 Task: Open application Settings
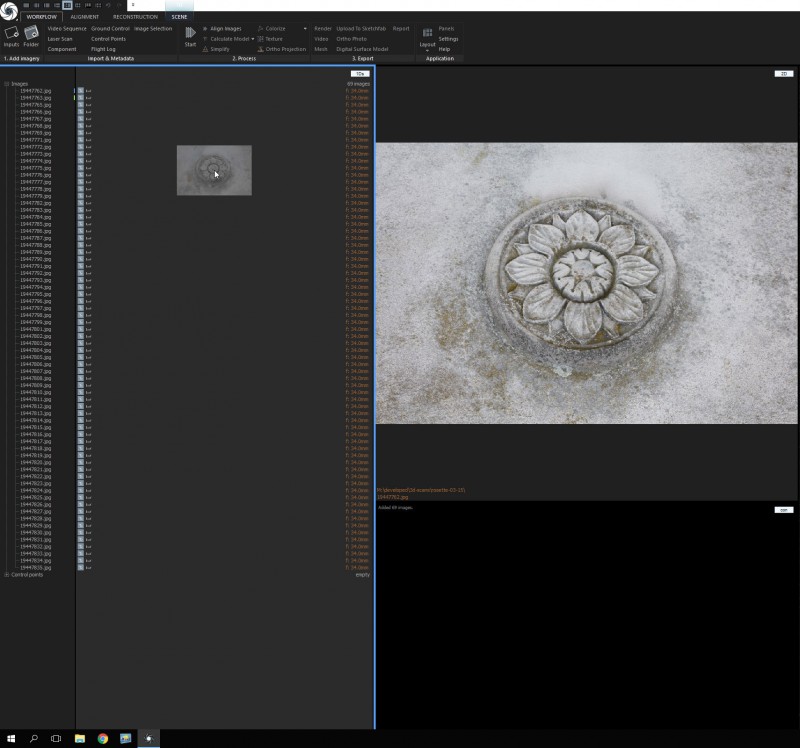[x=448, y=39]
